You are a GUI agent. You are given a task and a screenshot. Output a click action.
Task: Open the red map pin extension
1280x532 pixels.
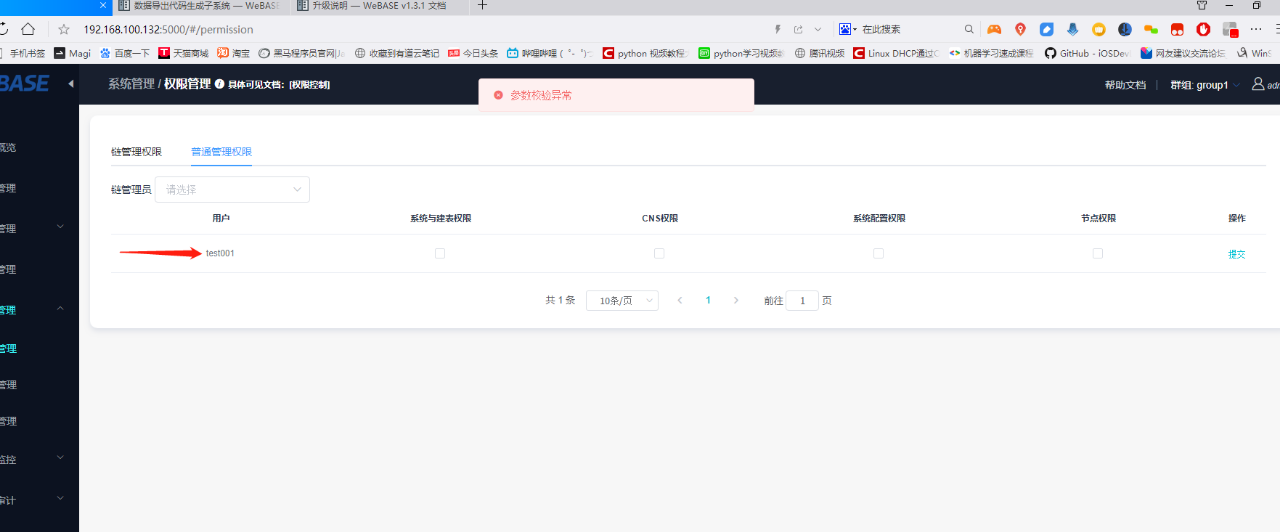click(x=1020, y=29)
